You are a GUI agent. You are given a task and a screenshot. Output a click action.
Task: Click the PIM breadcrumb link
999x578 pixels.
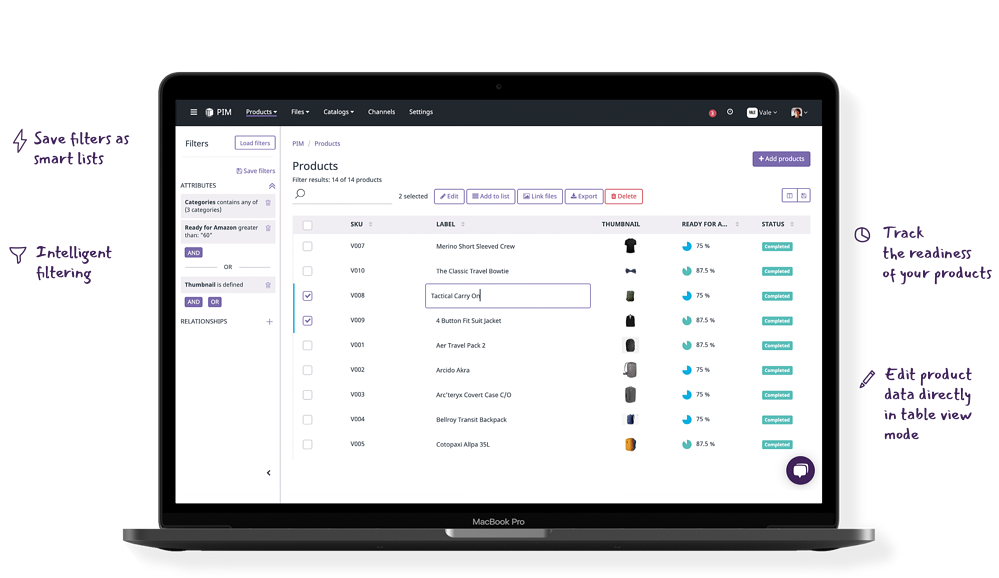point(298,144)
